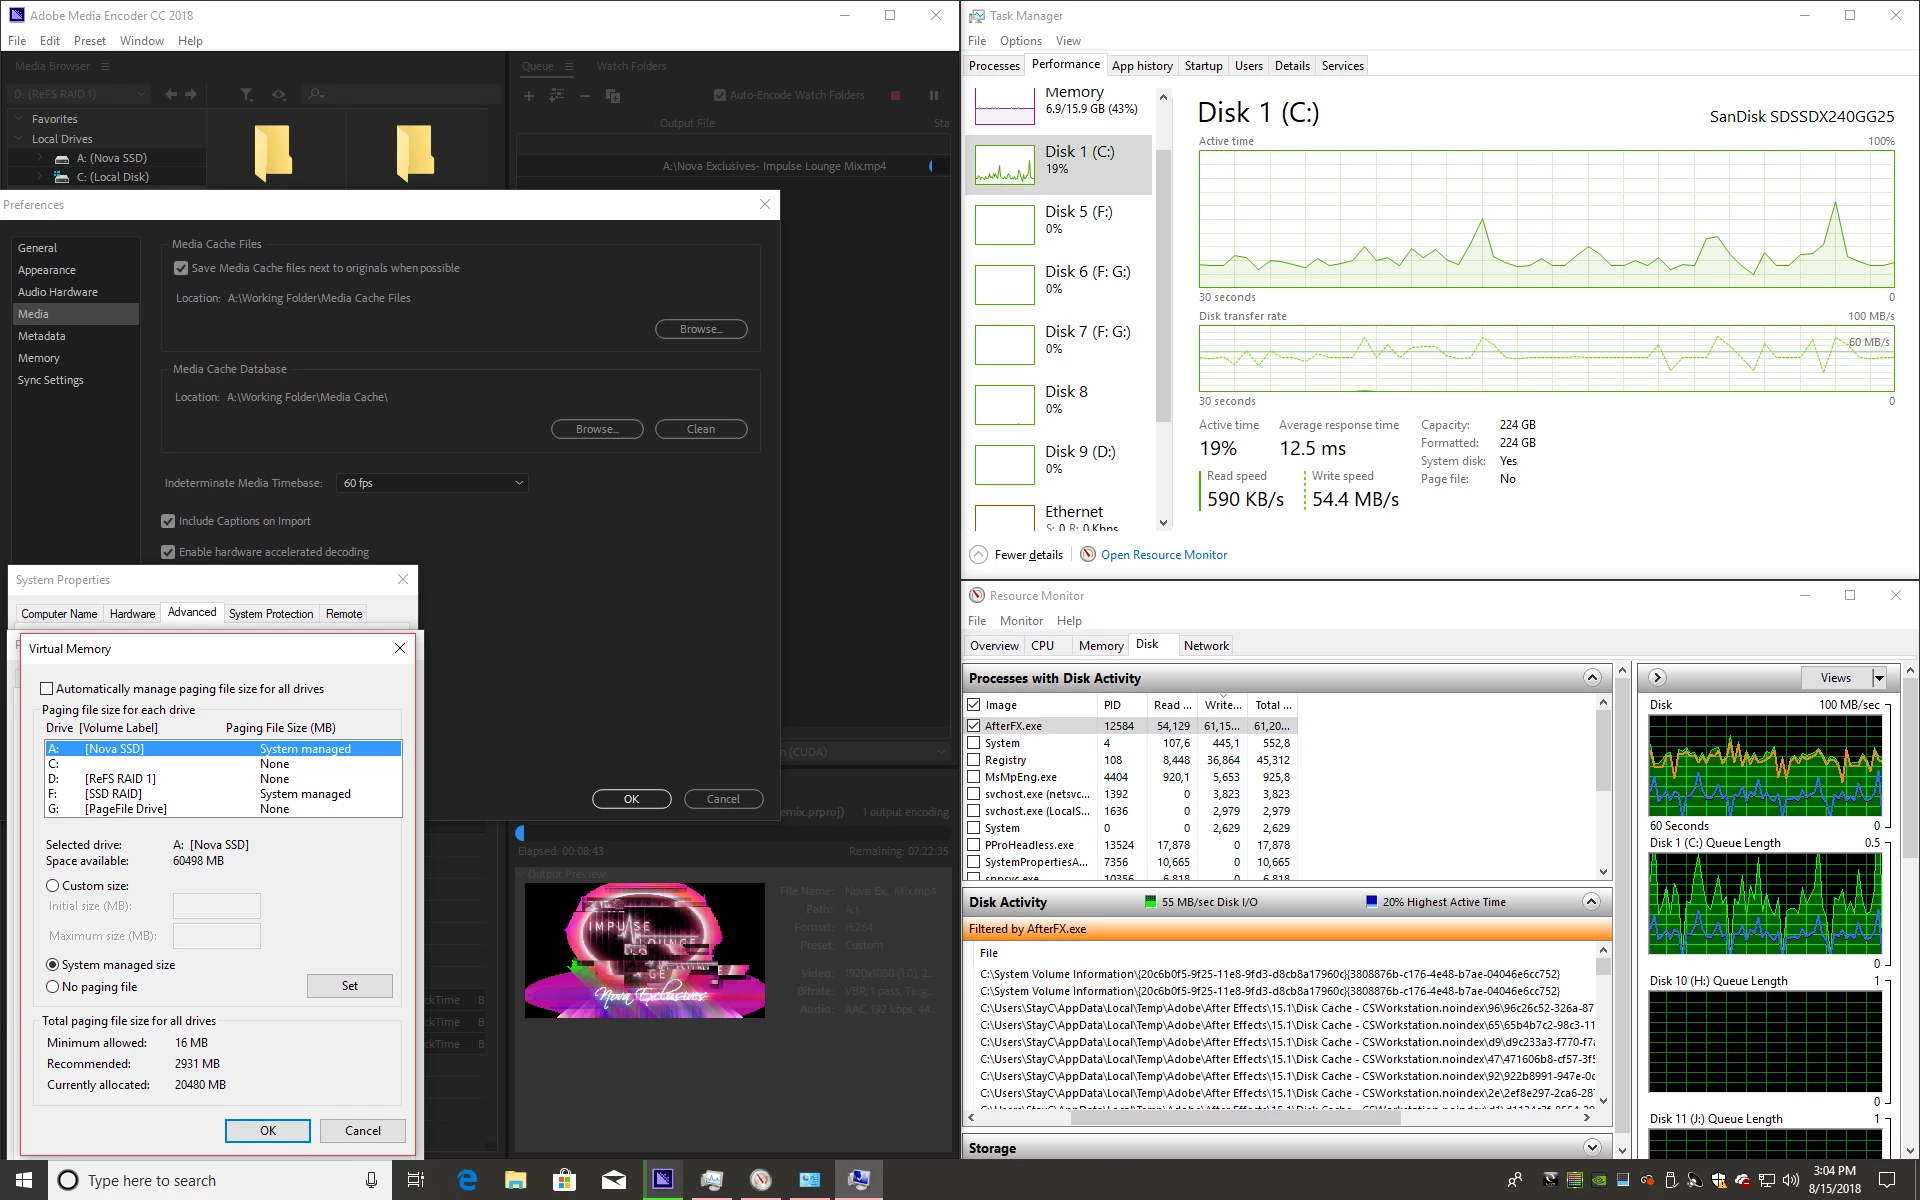1920x1200 pixels.
Task: Uncheck AfterFX.exe process filter checkbox
Action: click(974, 726)
